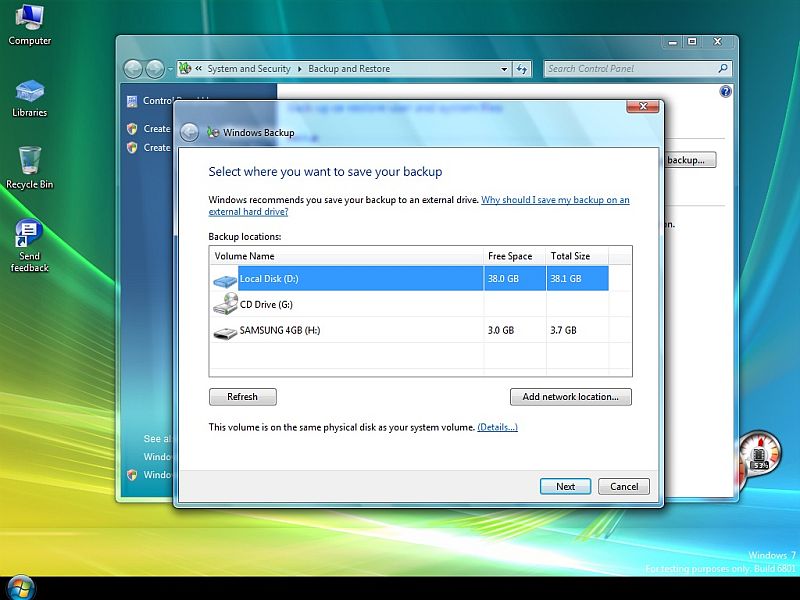
Task: Open the Libraries desktop icon
Action: (x=29, y=98)
